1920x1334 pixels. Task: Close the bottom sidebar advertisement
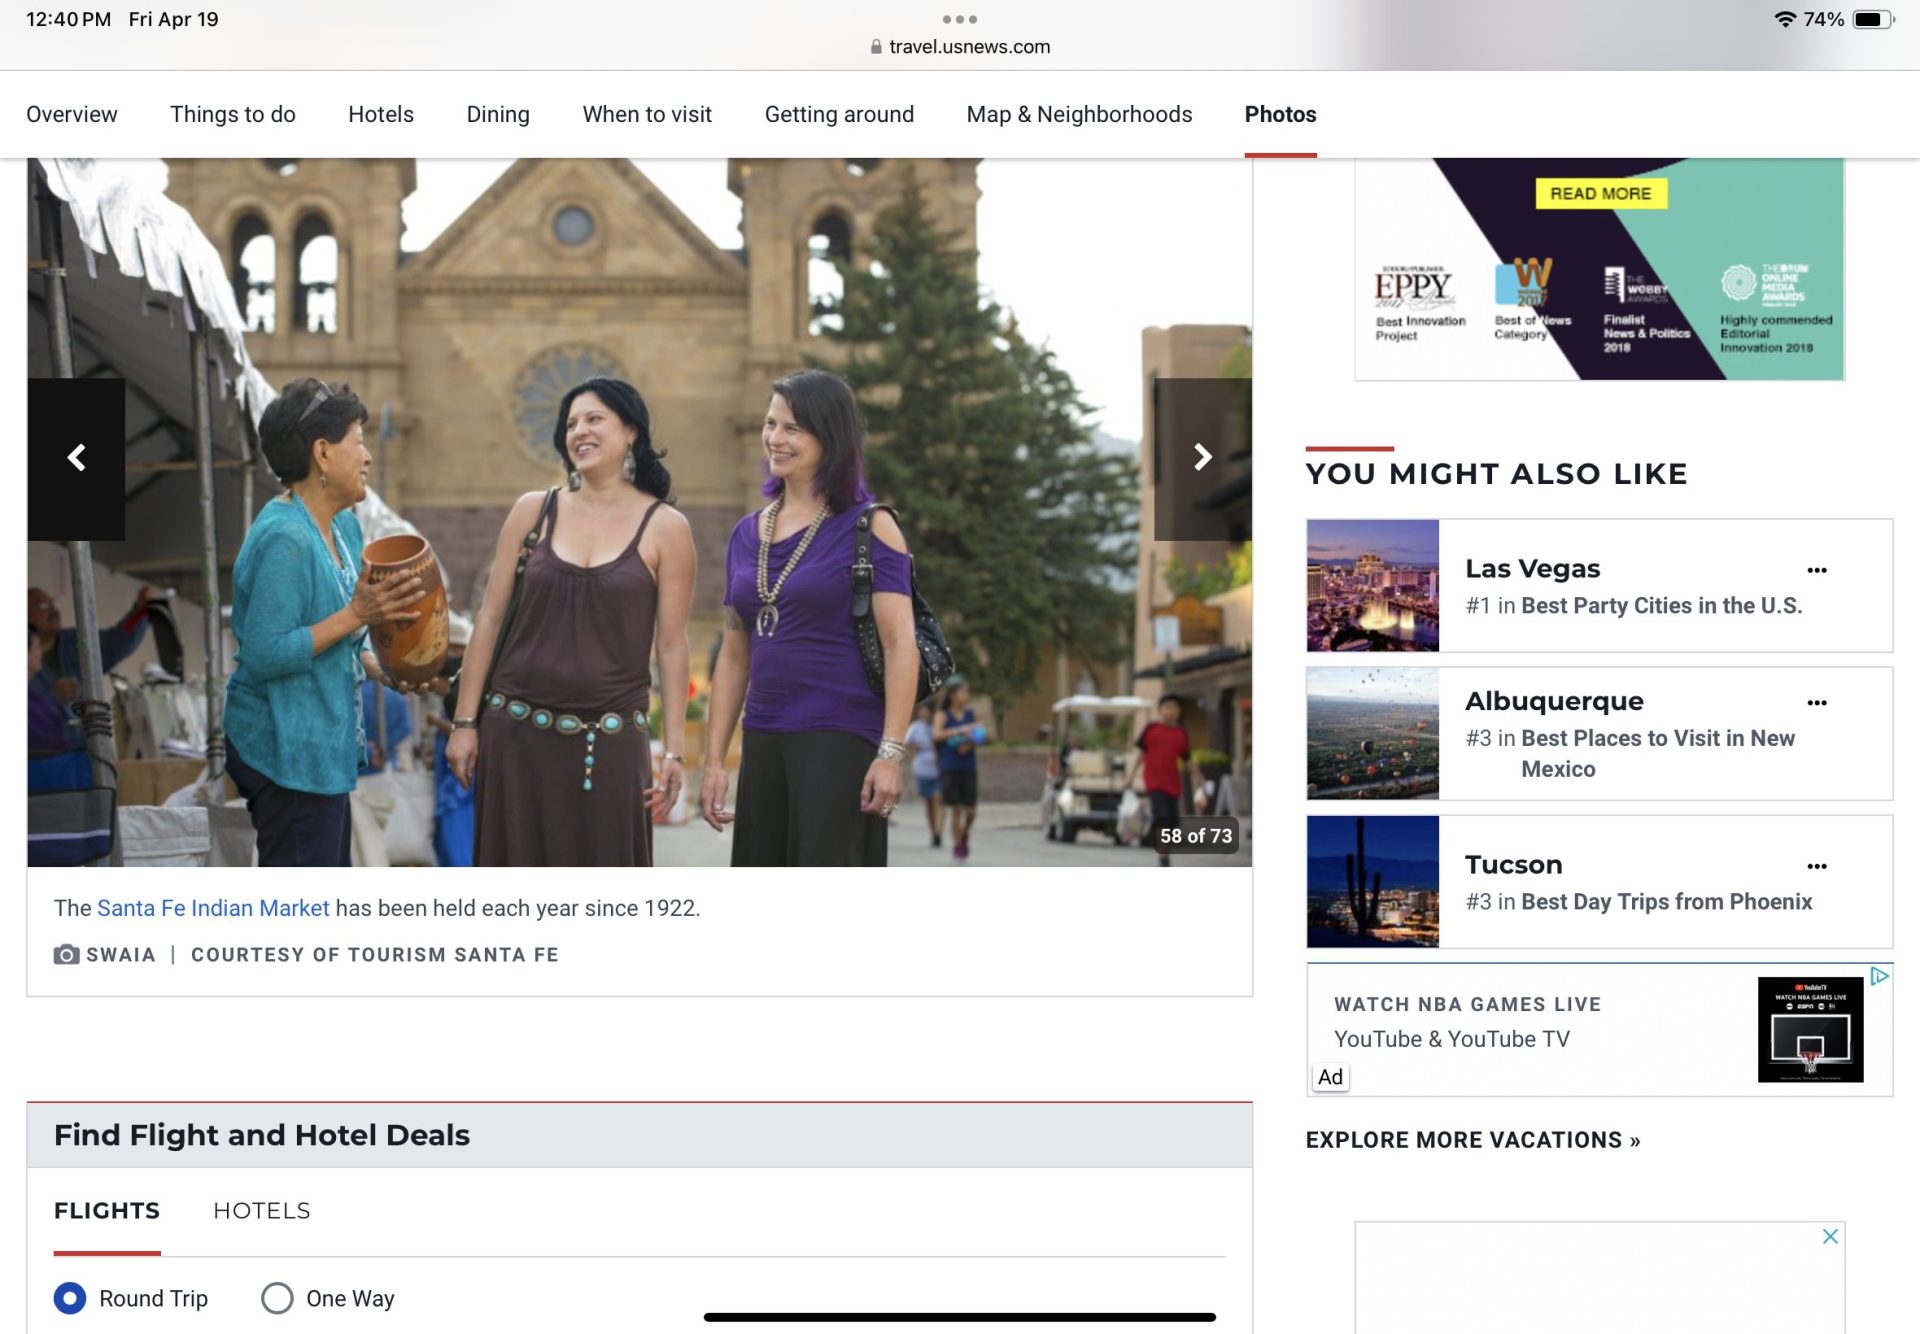click(x=1830, y=1236)
